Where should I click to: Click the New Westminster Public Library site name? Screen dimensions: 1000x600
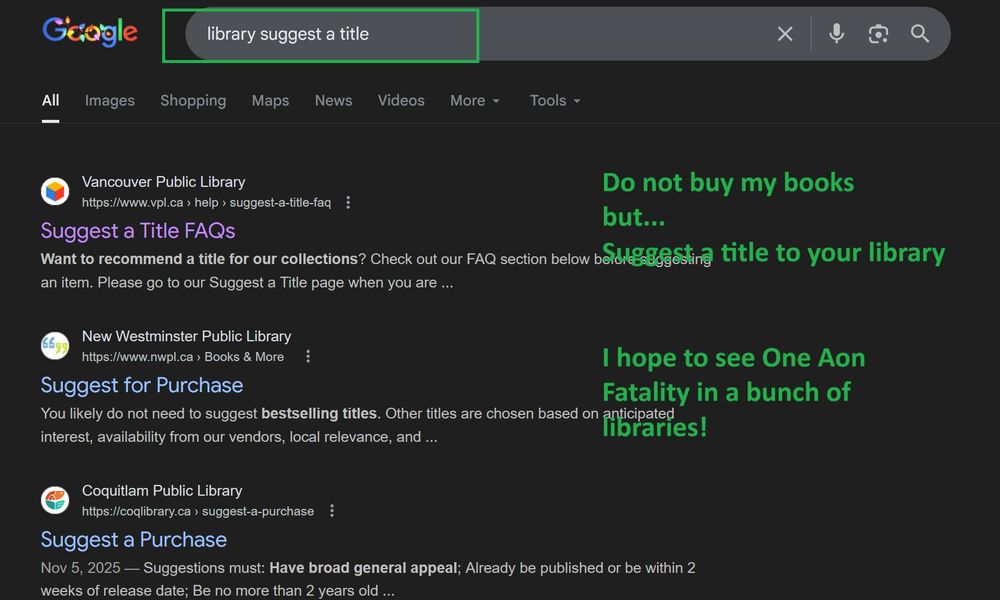pyautogui.click(x=186, y=336)
